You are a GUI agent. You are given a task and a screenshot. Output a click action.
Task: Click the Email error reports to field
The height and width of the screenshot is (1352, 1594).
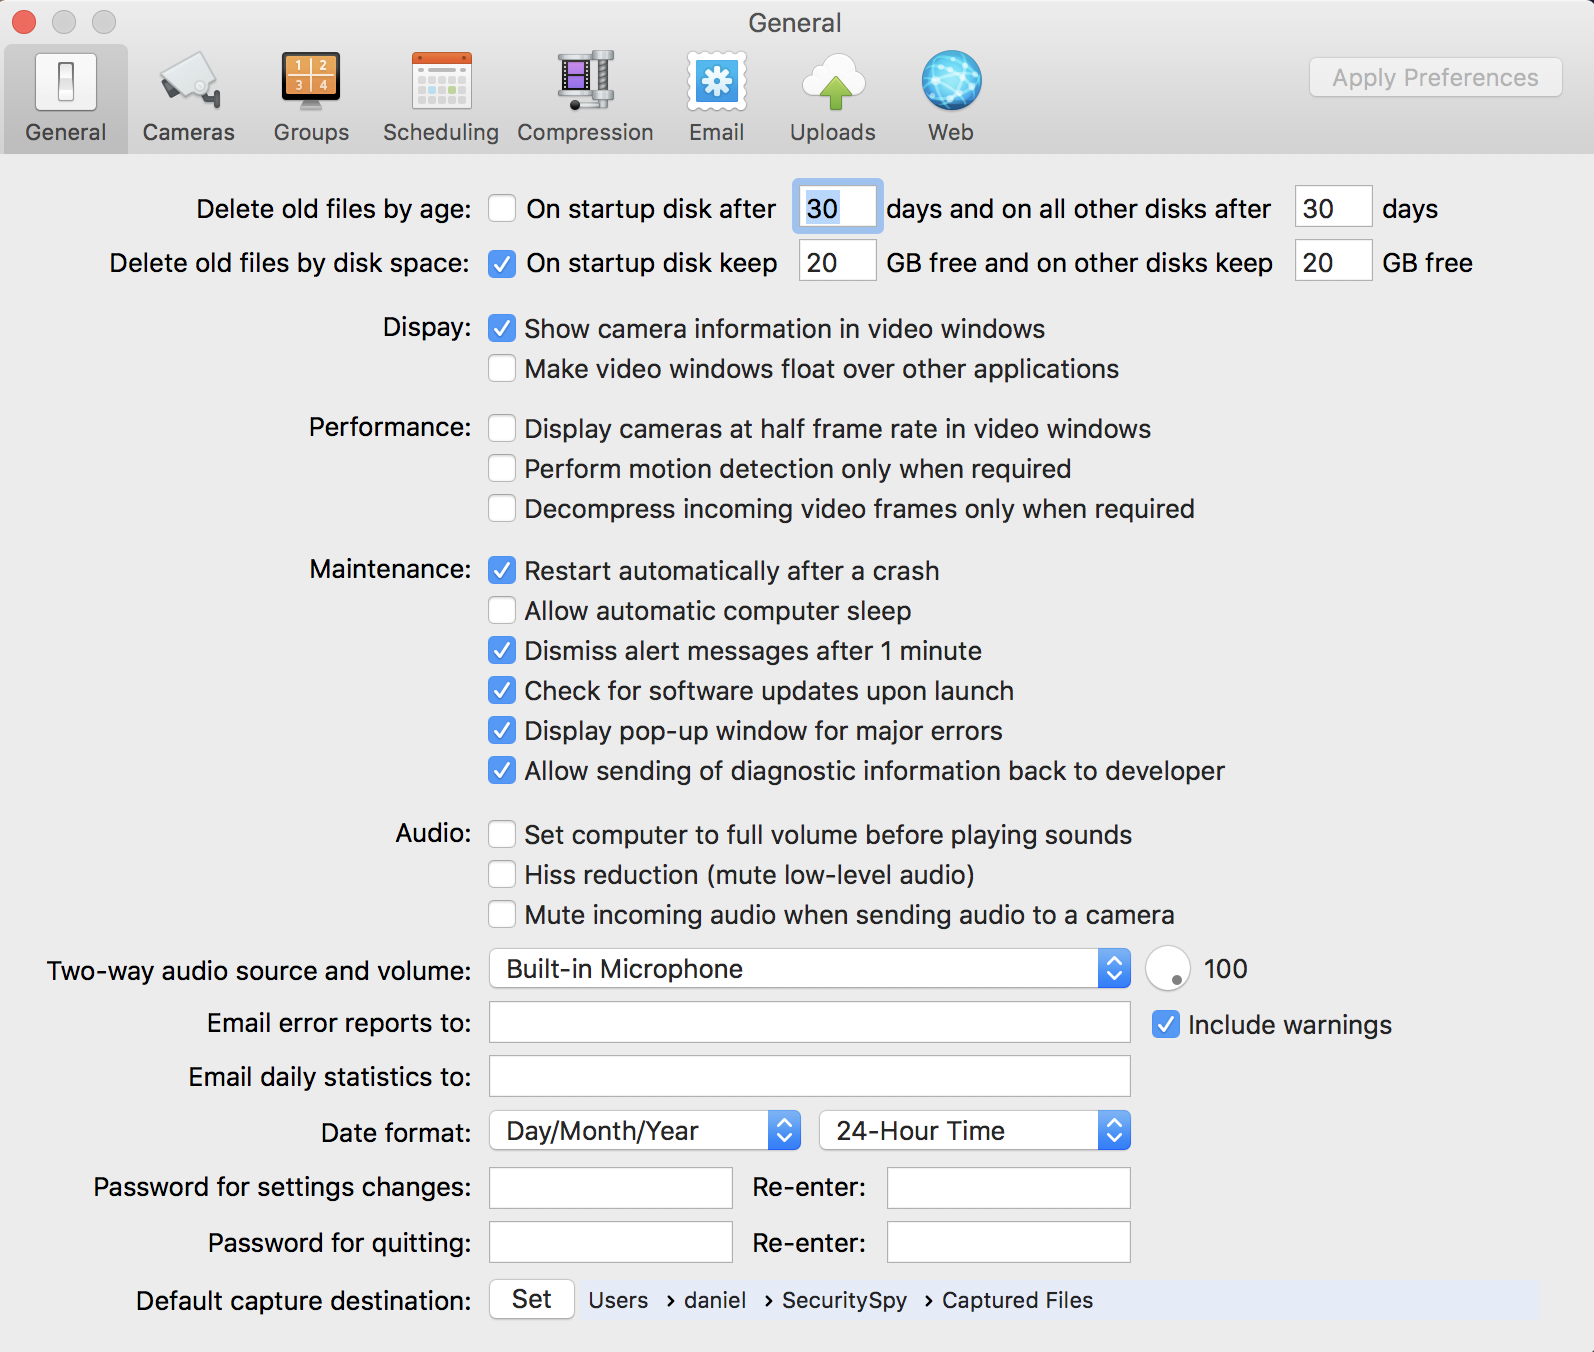(x=809, y=1023)
